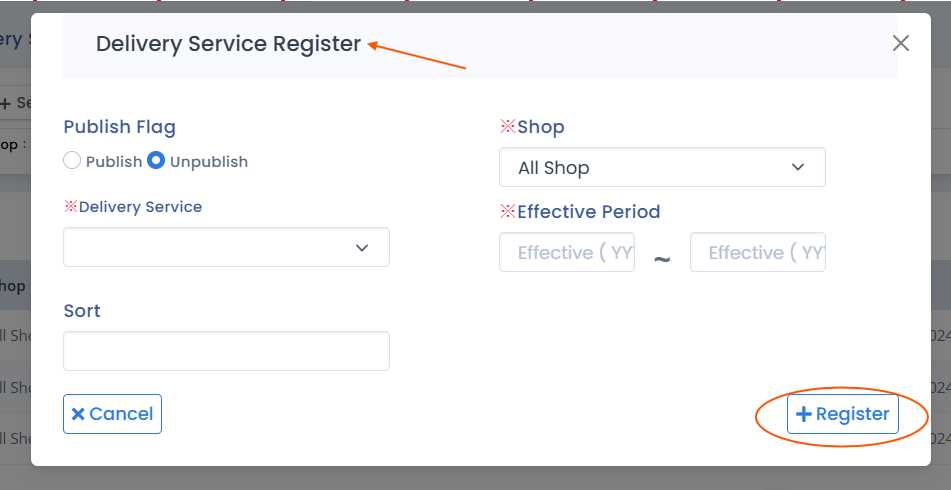Click the Effective Period label
The image size is (951, 490).
click(588, 212)
